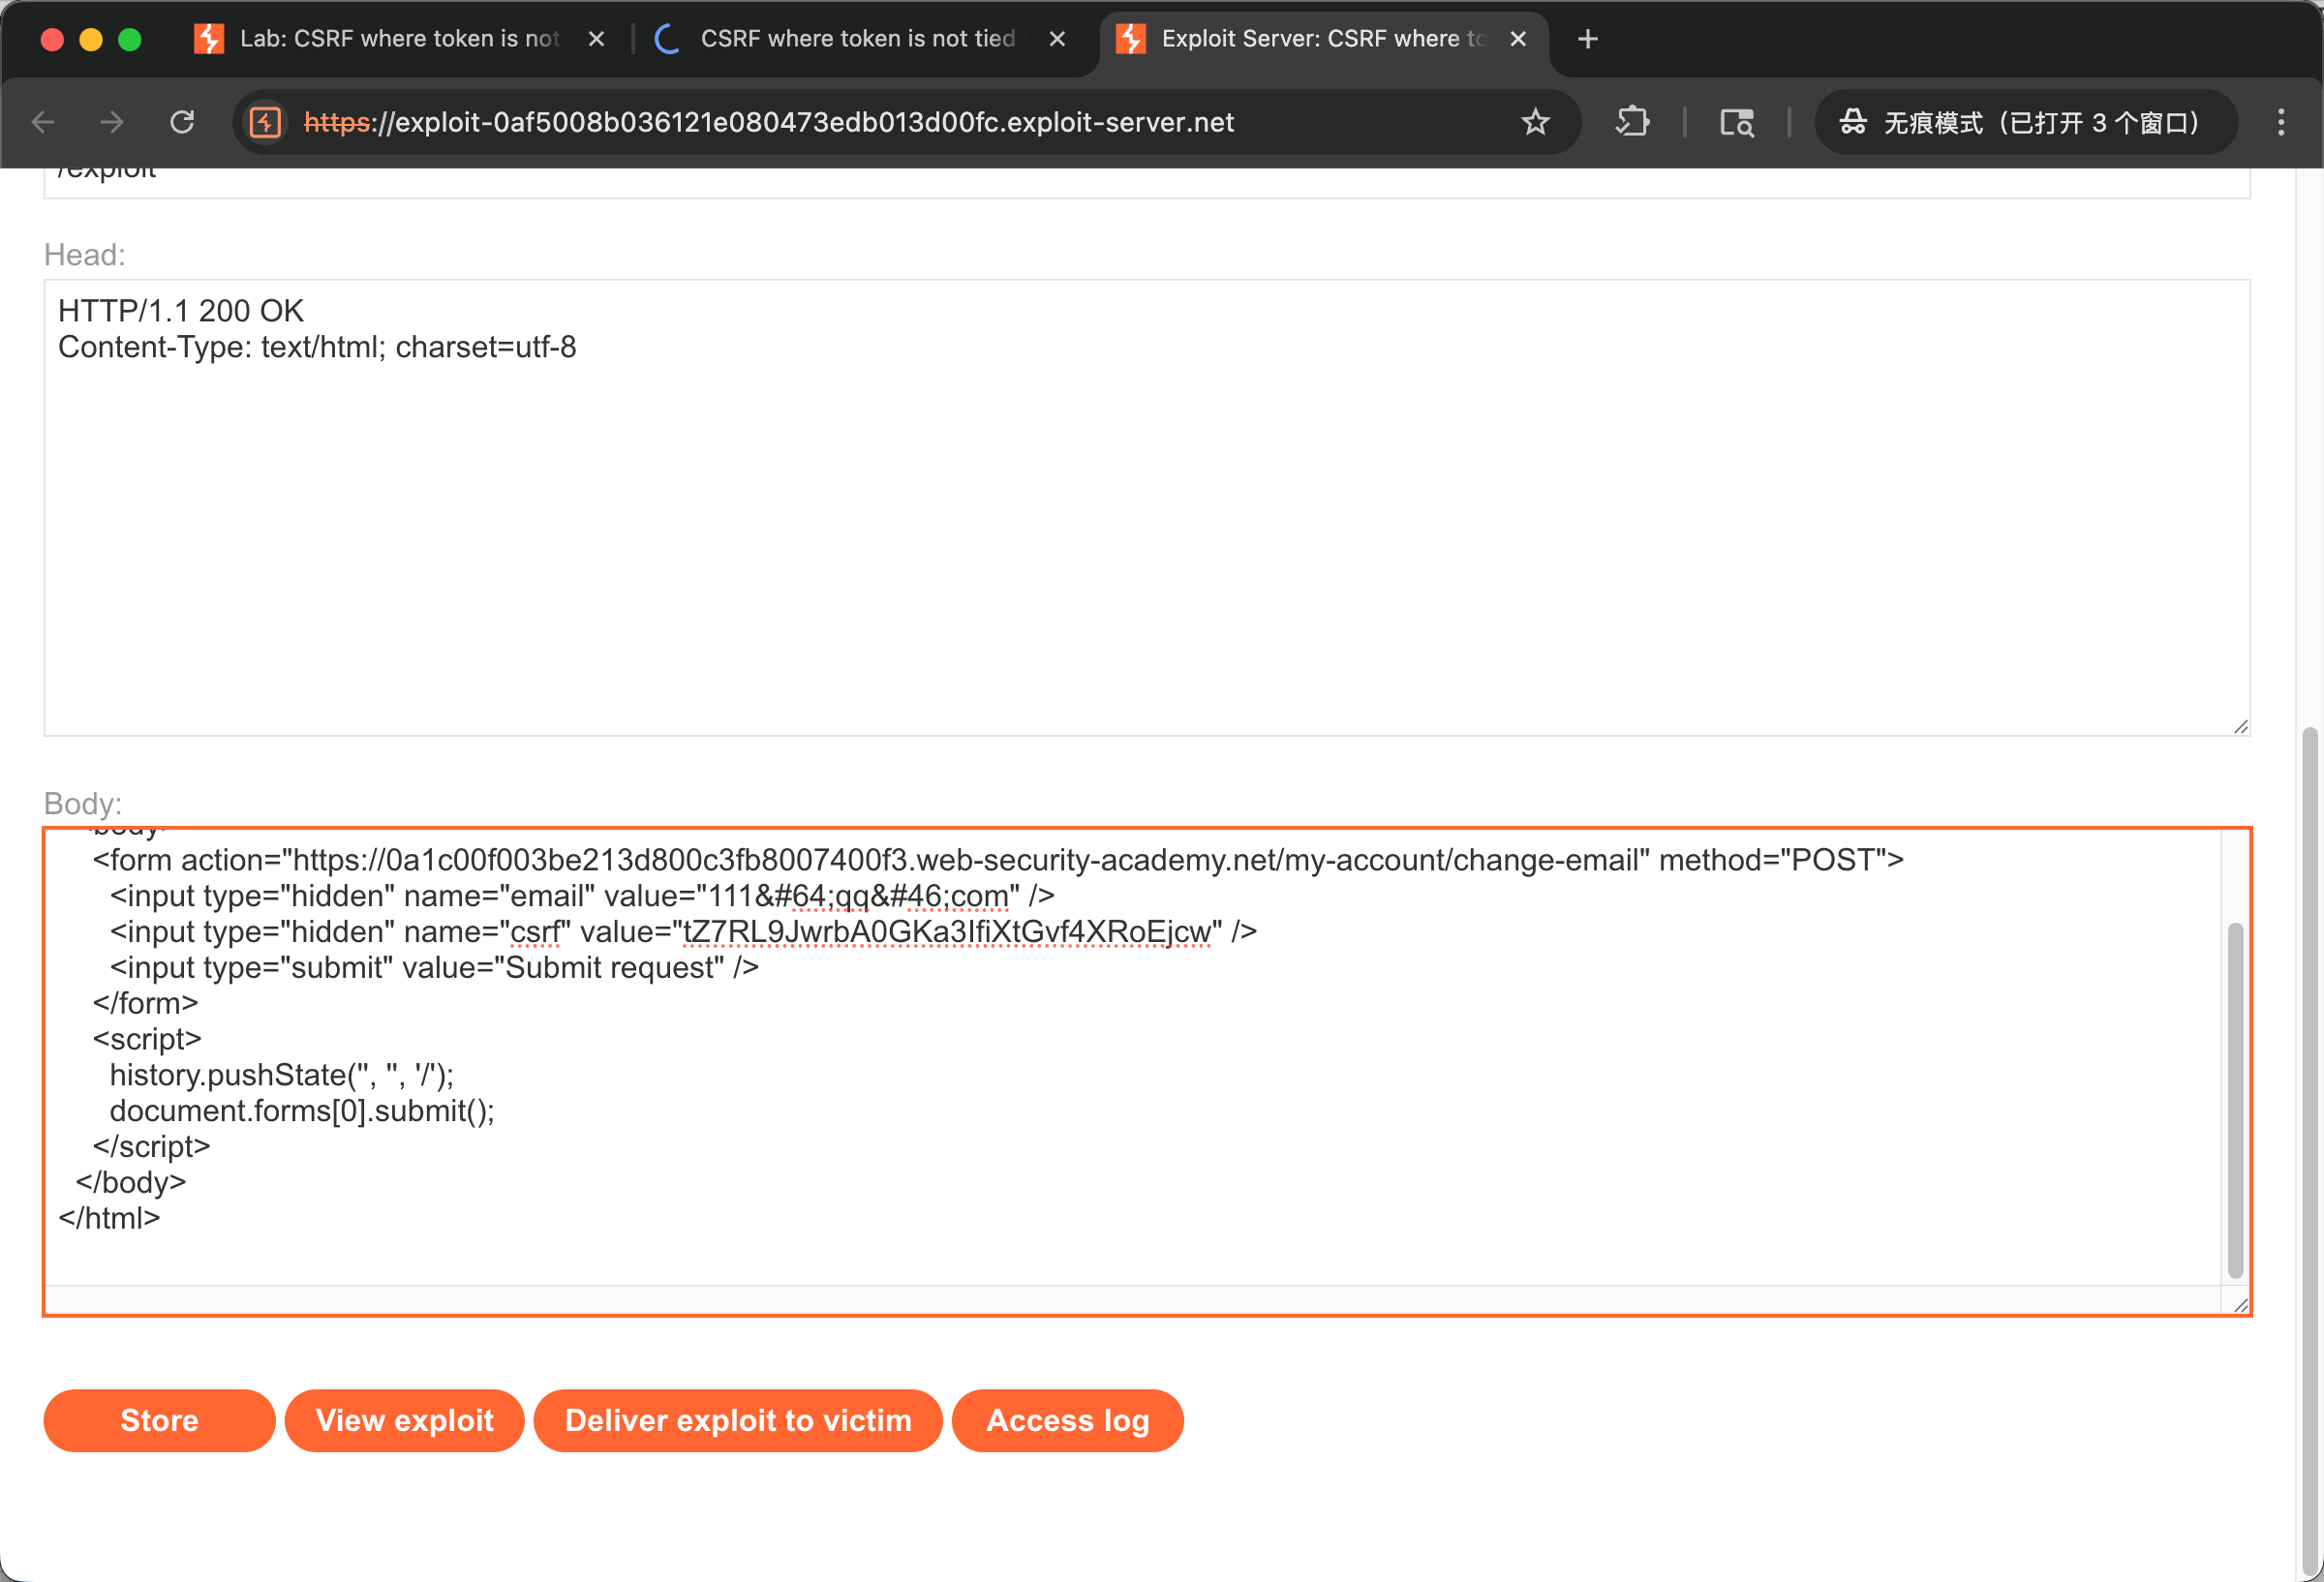Click the Body textarea scrollbar
This screenshot has width=2324, height=1582.
point(2236,1100)
